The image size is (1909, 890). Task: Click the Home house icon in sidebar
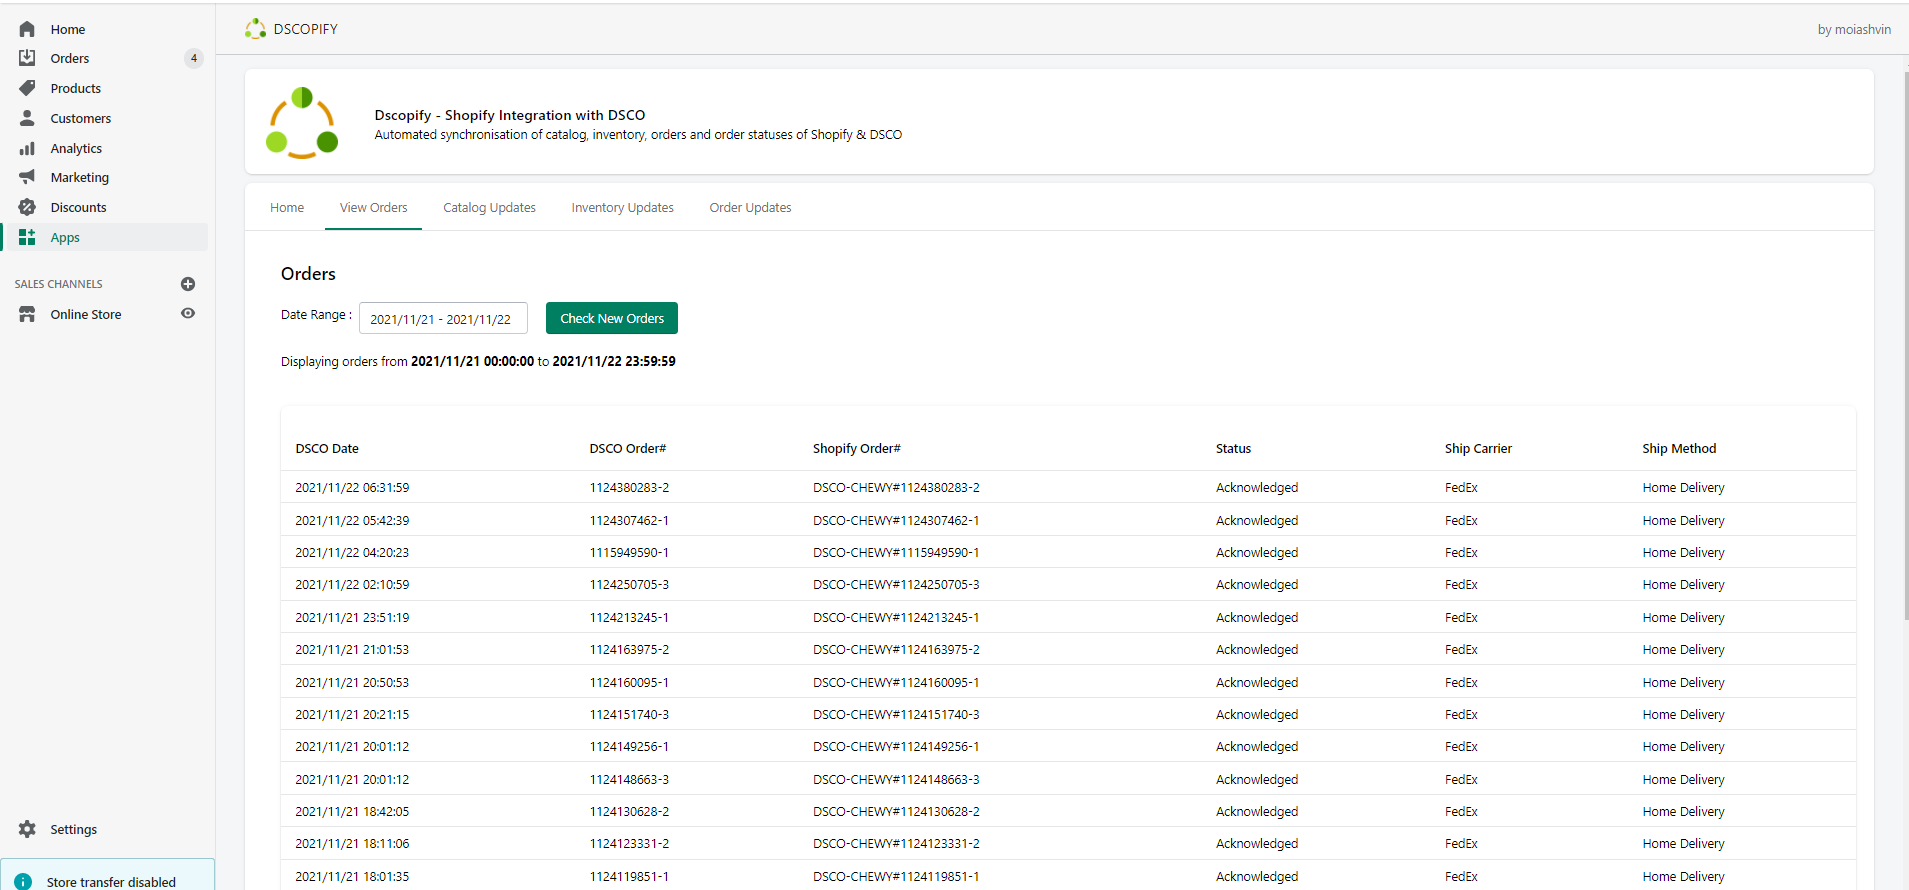coord(27,29)
